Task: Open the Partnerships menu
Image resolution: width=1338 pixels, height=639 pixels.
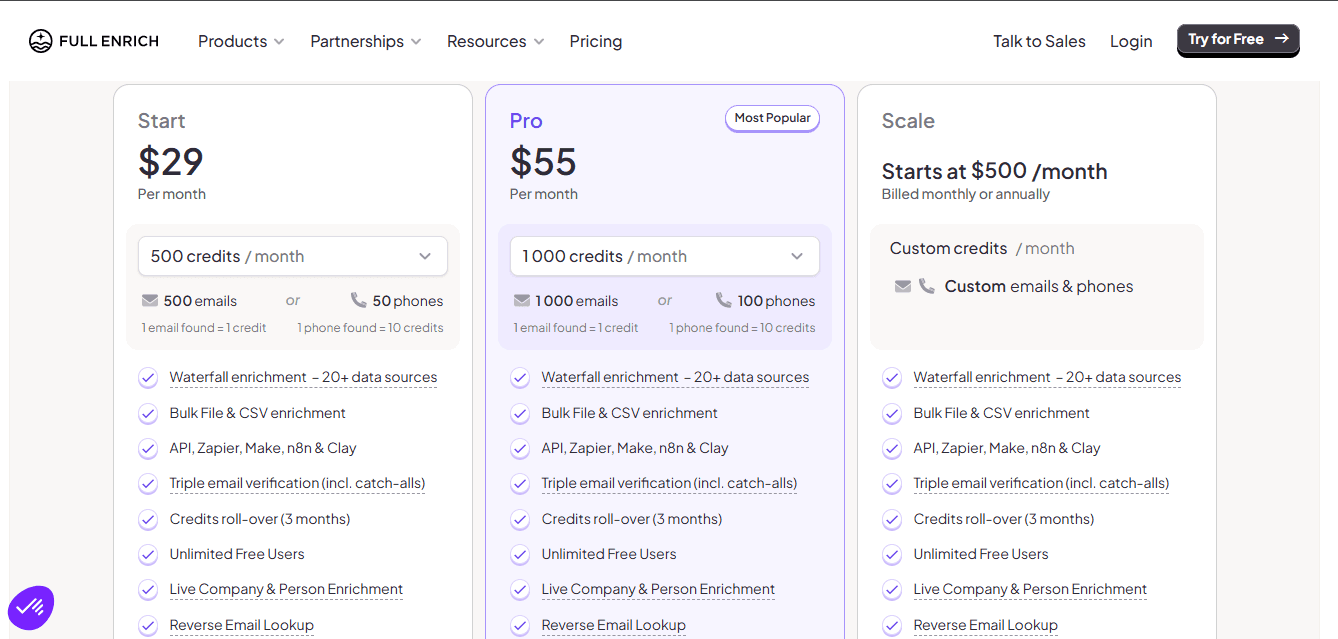Action: pyautogui.click(x=365, y=41)
